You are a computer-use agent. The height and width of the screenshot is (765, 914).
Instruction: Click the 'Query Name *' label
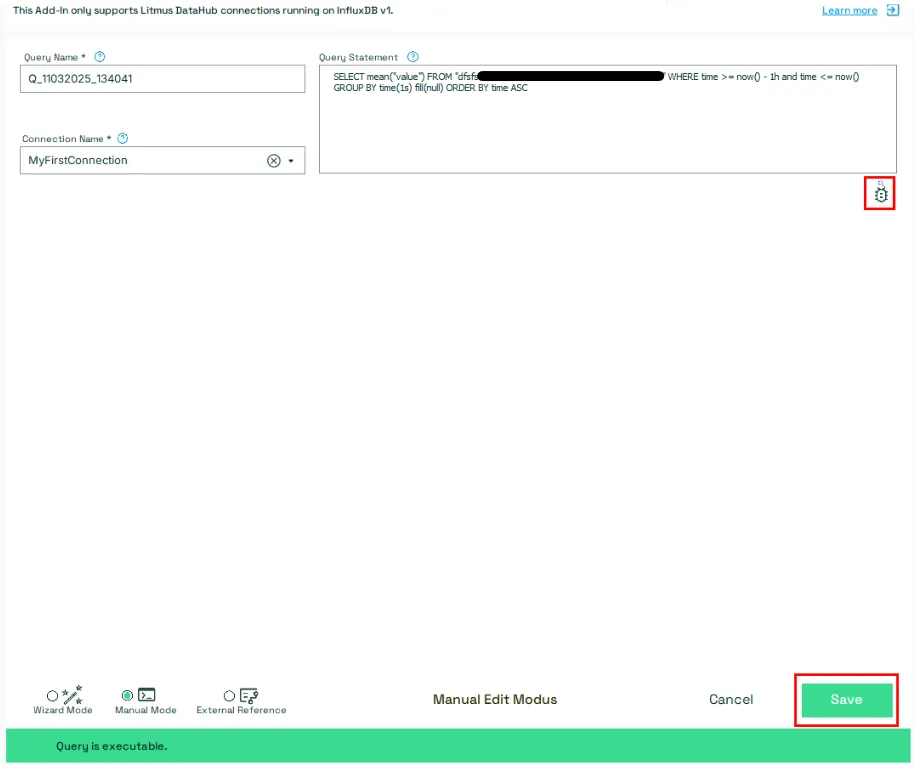[x=55, y=57]
